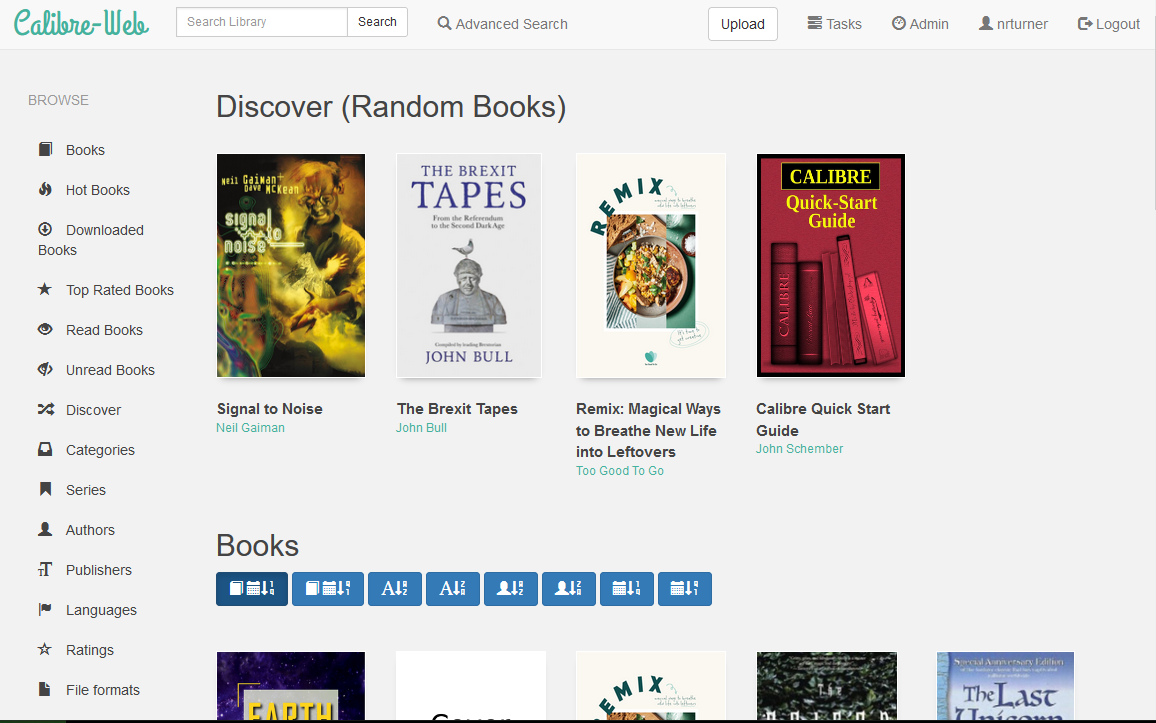Sort books by title A to Z
The width and height of the screenshot is (1156, 723).
pyautogui.click(x=395, y=589)
